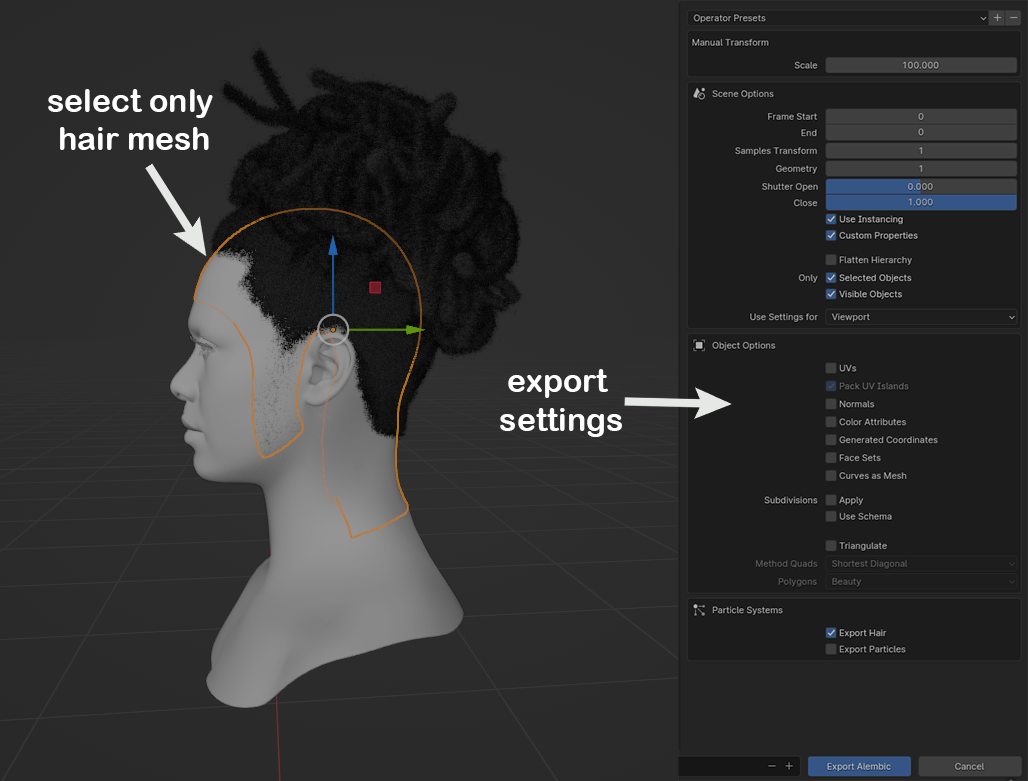Increment filename number with plus button
Viewport: 1028px width, 781px height.
789,766
